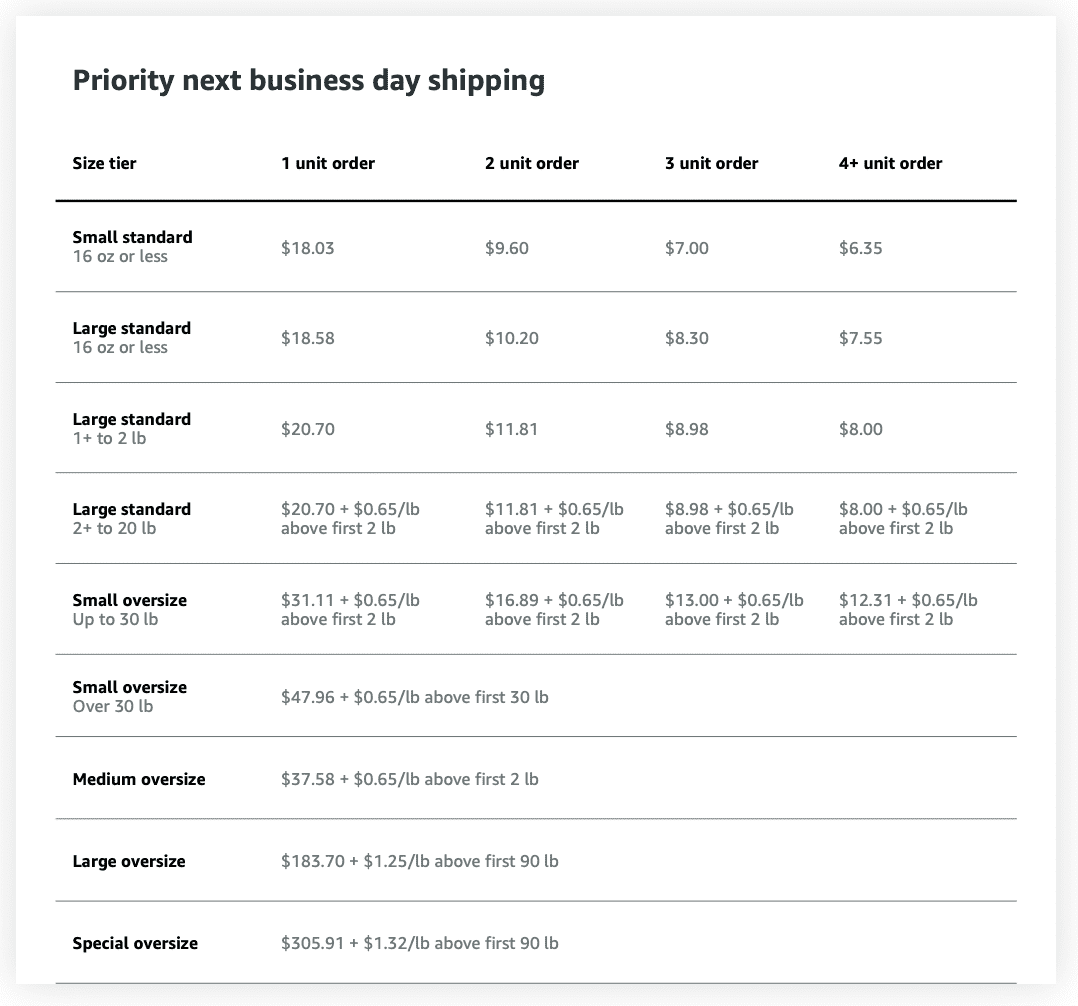Screen dimensions: 1078x1006
Task: Click the $18.03 price cell
Action: click(x=307, y=248)
